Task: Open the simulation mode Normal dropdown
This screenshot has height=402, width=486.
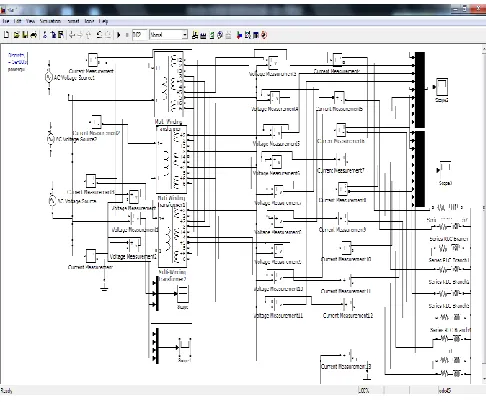Action: coord(168,35)
